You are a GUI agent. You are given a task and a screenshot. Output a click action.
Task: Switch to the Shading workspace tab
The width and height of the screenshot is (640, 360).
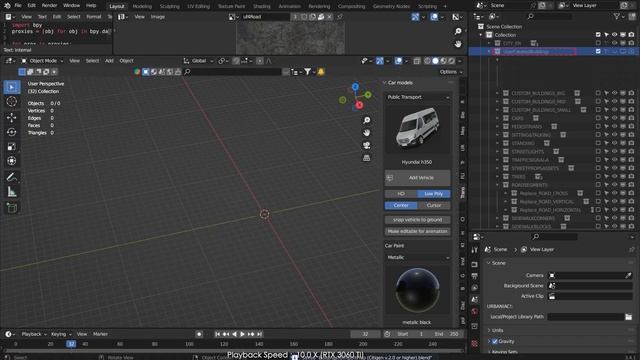tap(262, 6)
